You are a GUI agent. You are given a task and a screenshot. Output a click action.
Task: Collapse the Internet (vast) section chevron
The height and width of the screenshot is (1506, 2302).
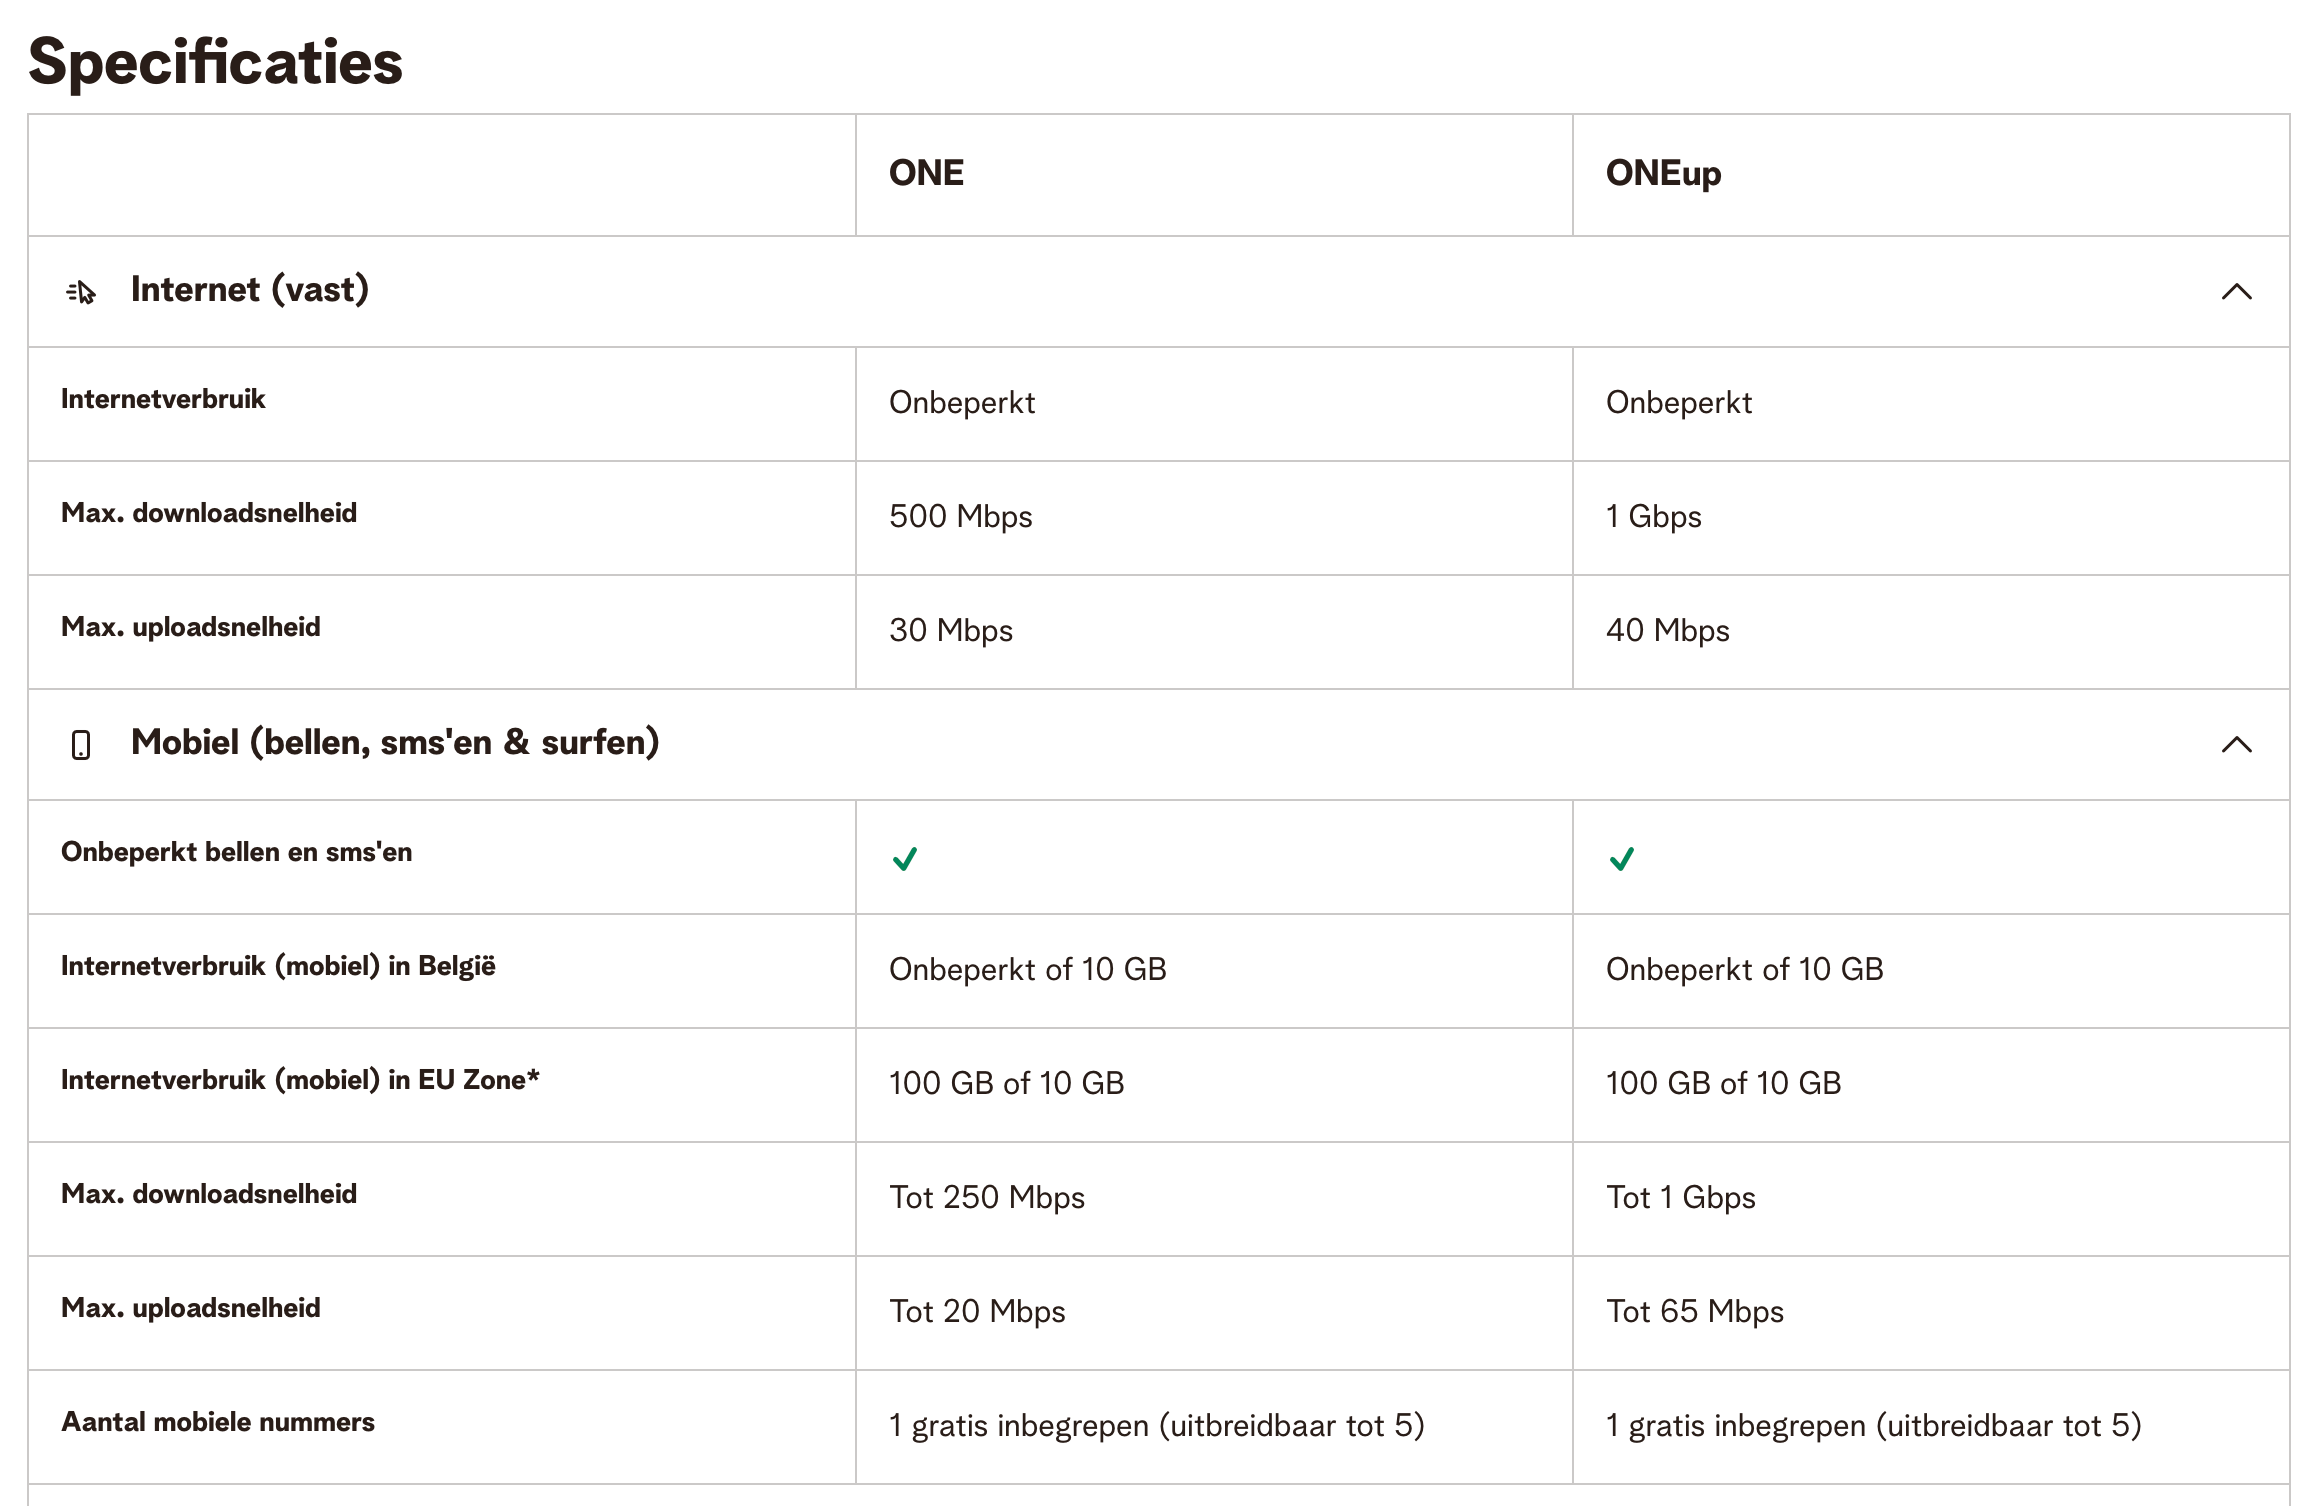(2237, 292)
